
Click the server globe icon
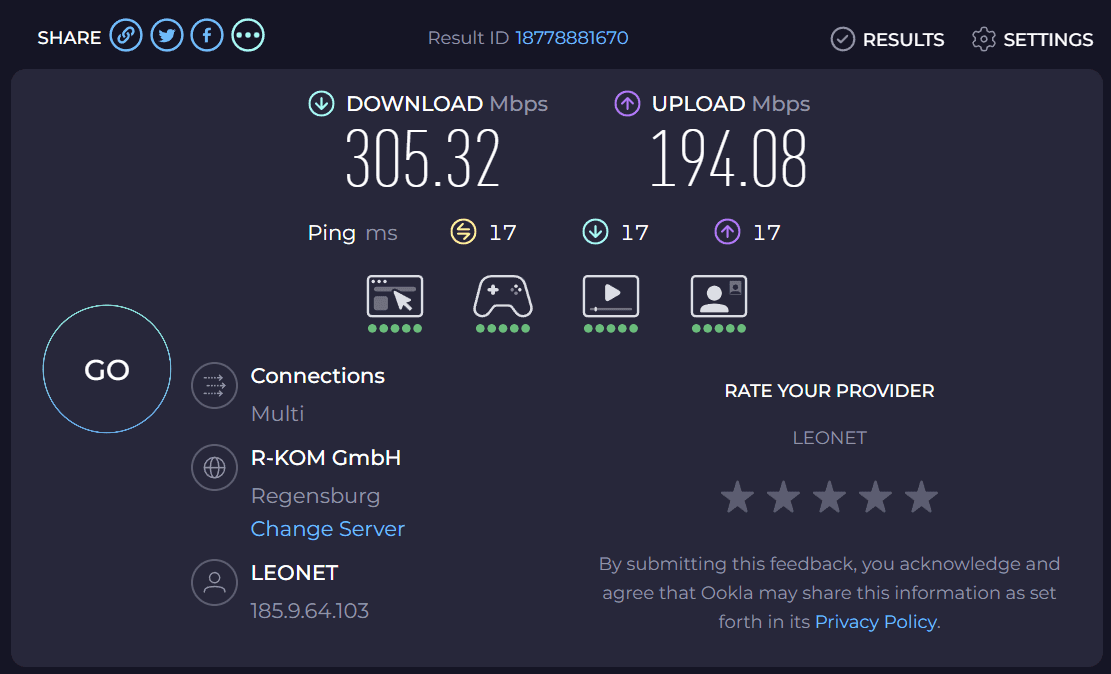click(214, 467)
